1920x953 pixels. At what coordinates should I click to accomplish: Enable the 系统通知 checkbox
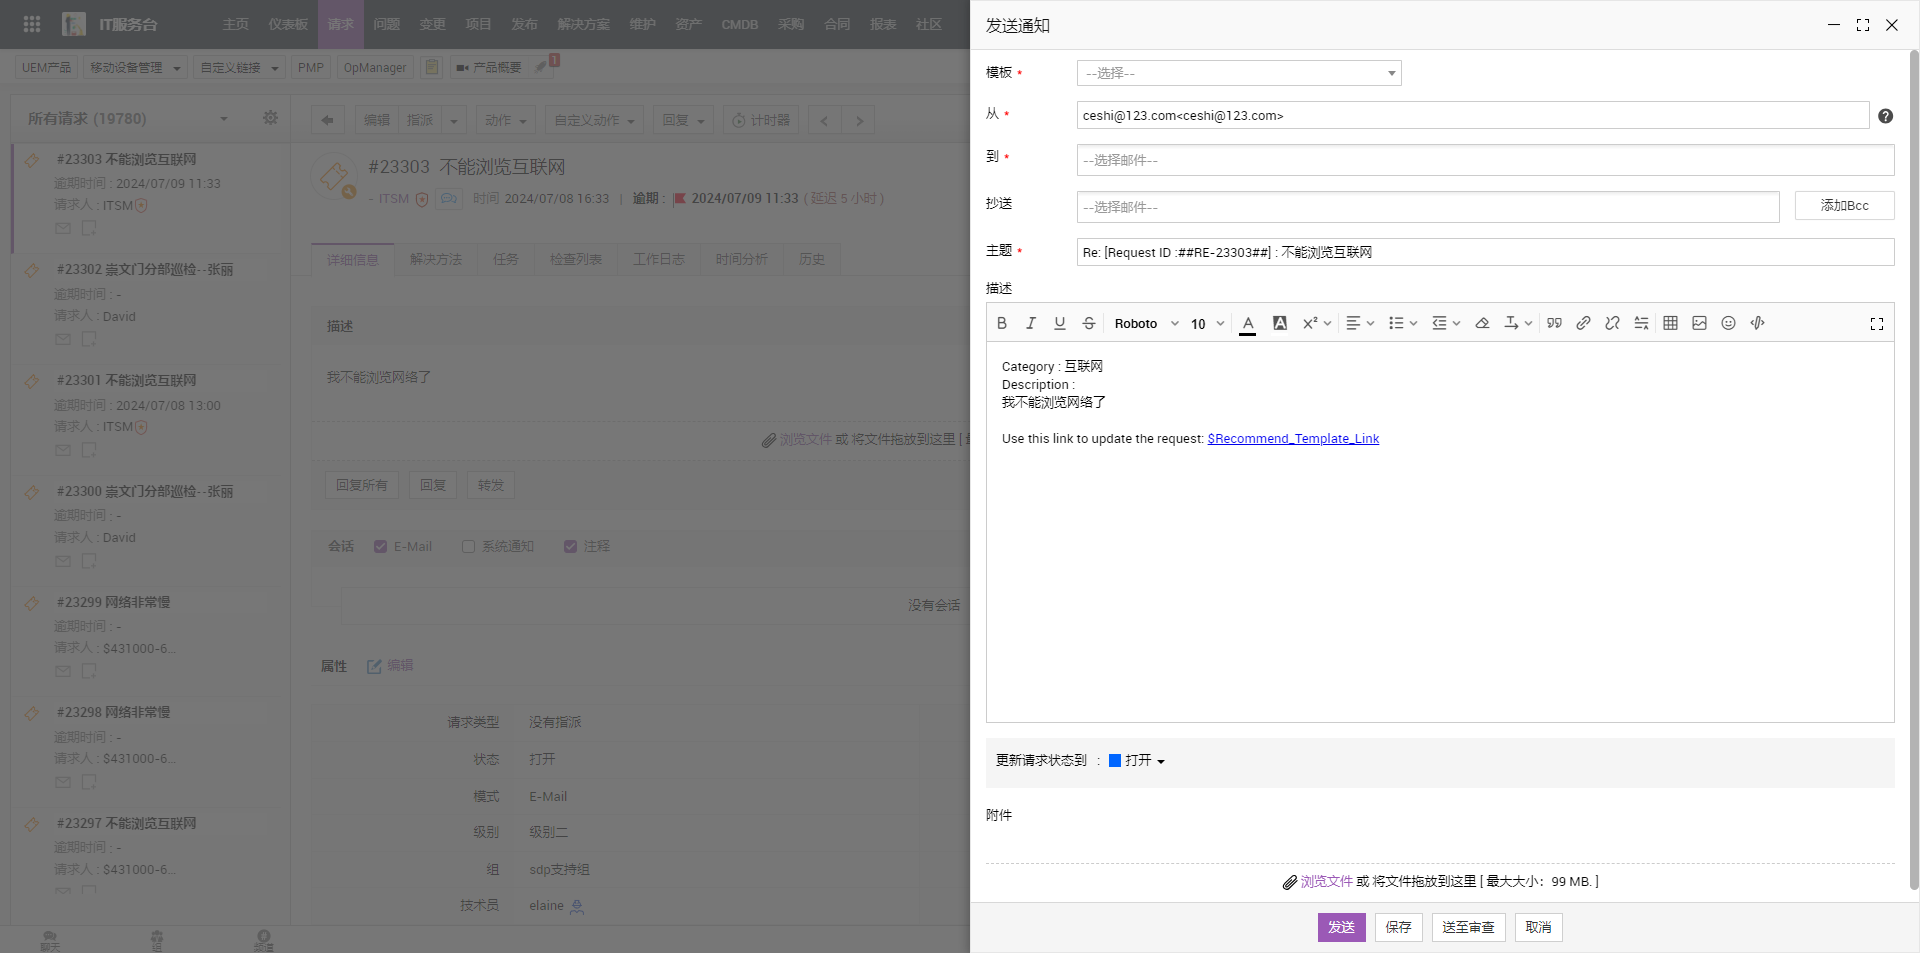point(468,547)
